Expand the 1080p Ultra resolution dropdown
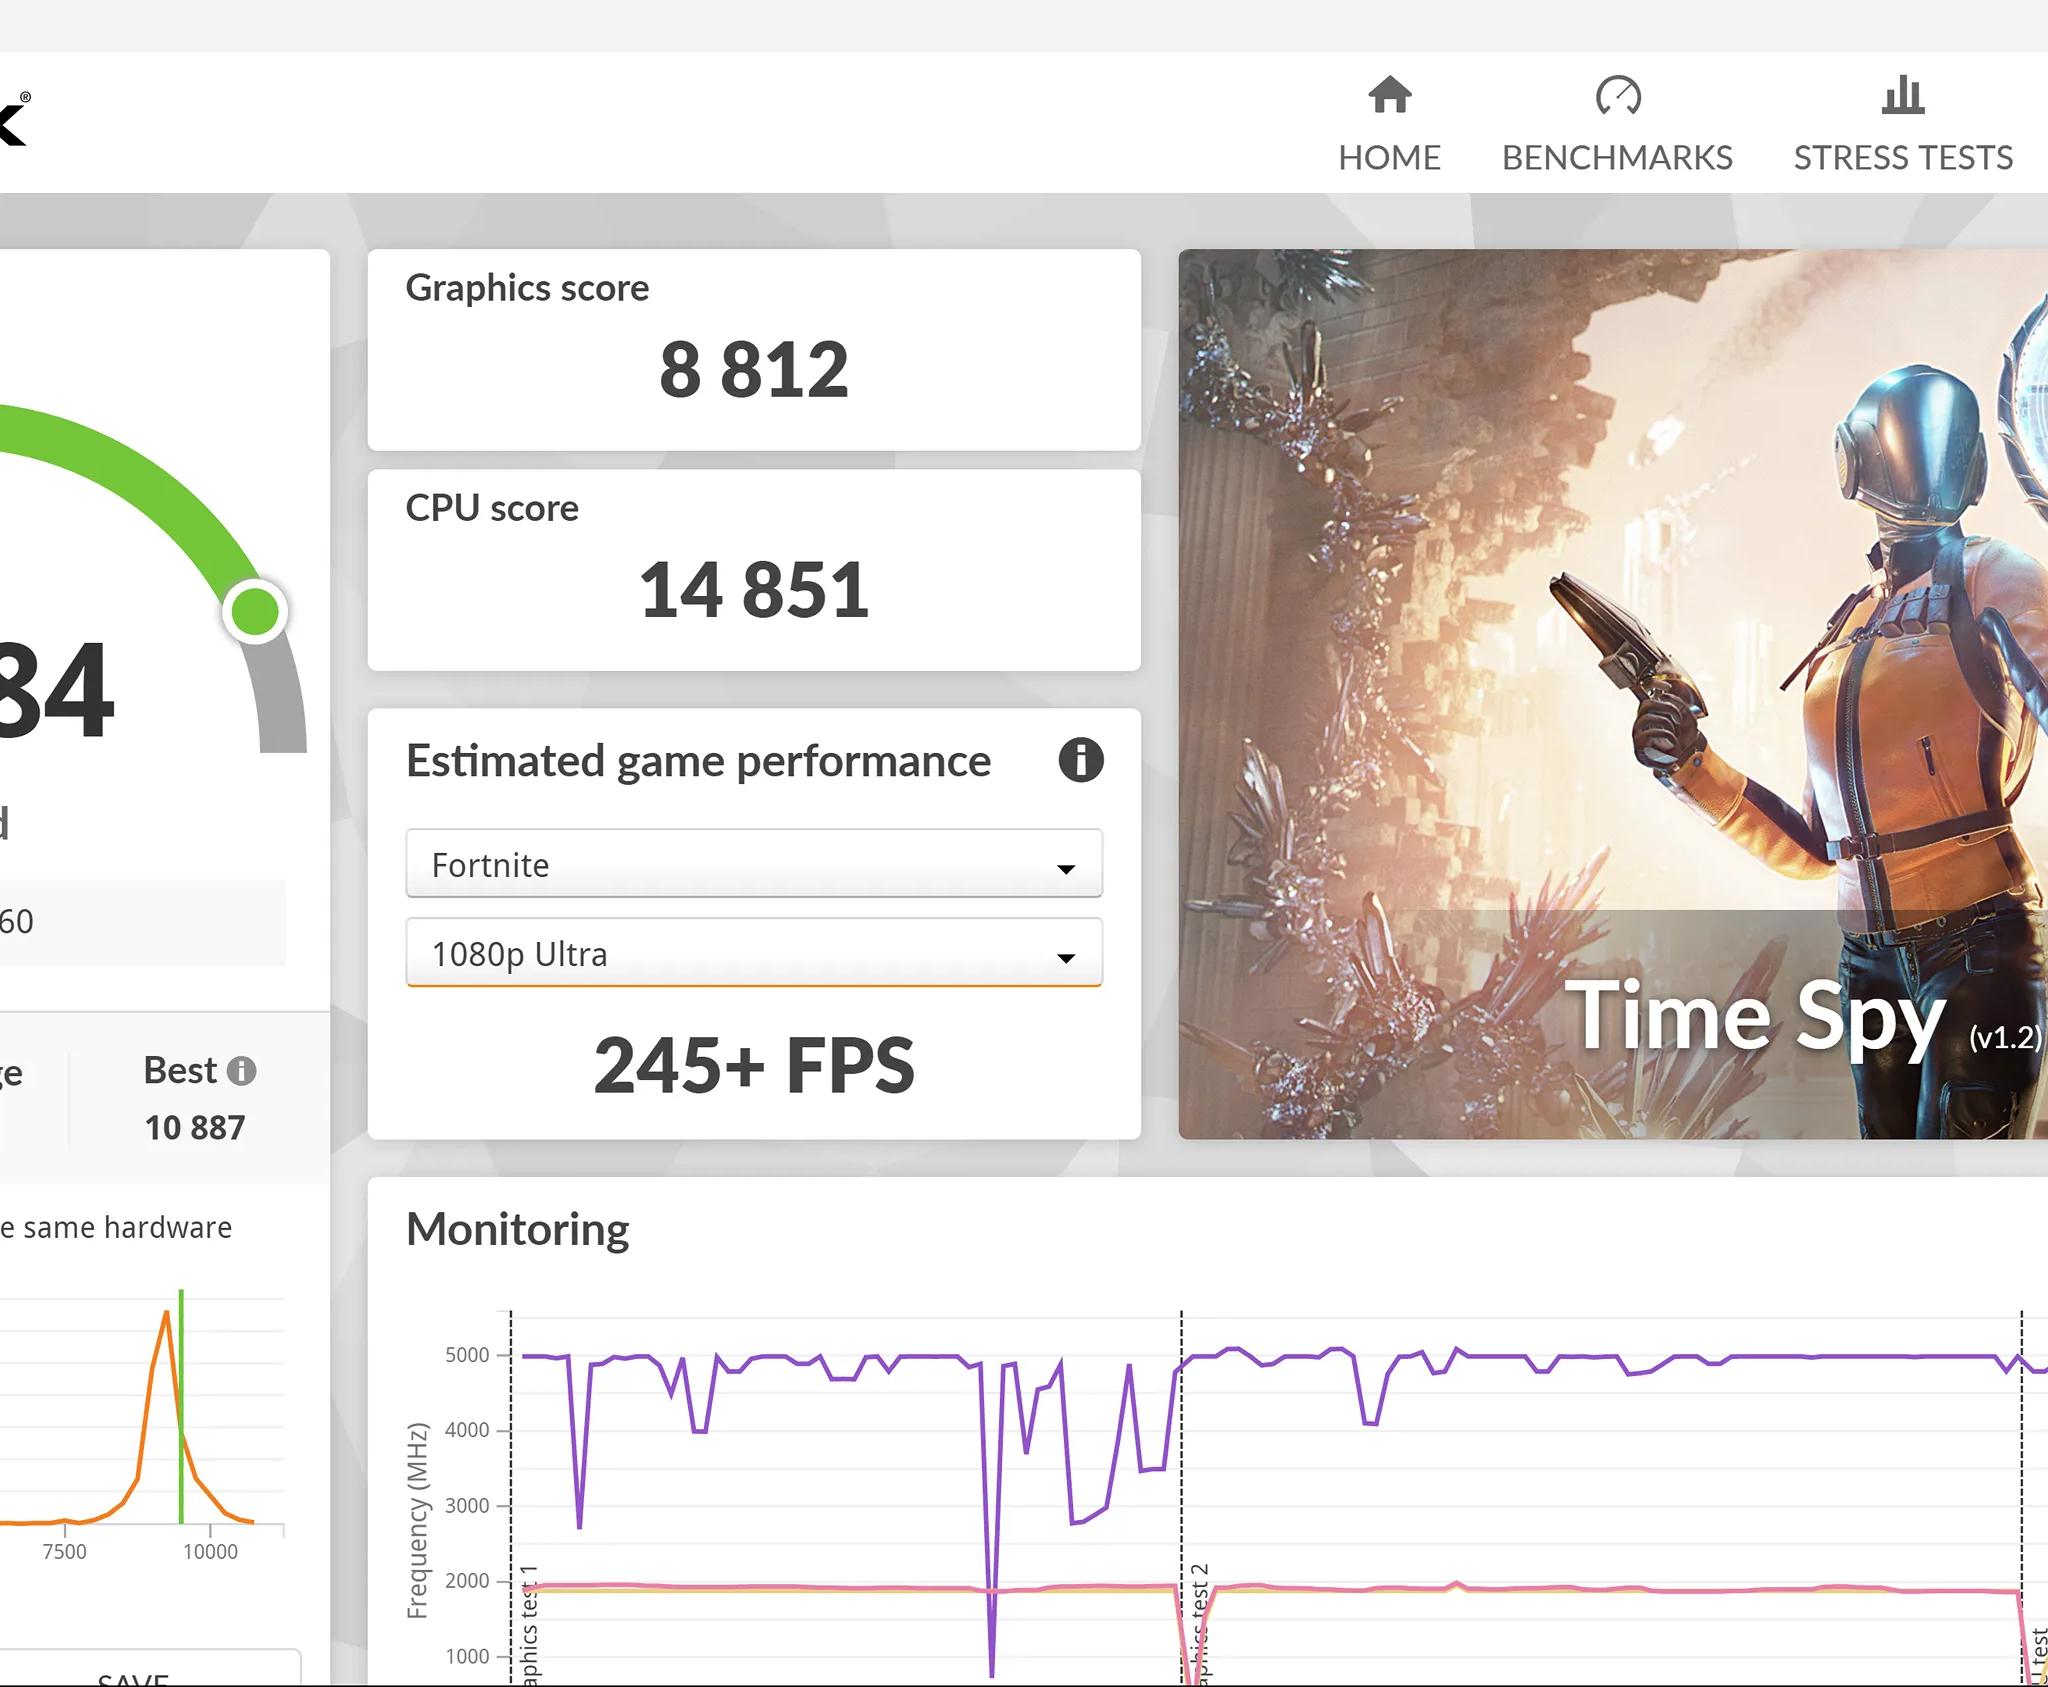 pos(754,953)
